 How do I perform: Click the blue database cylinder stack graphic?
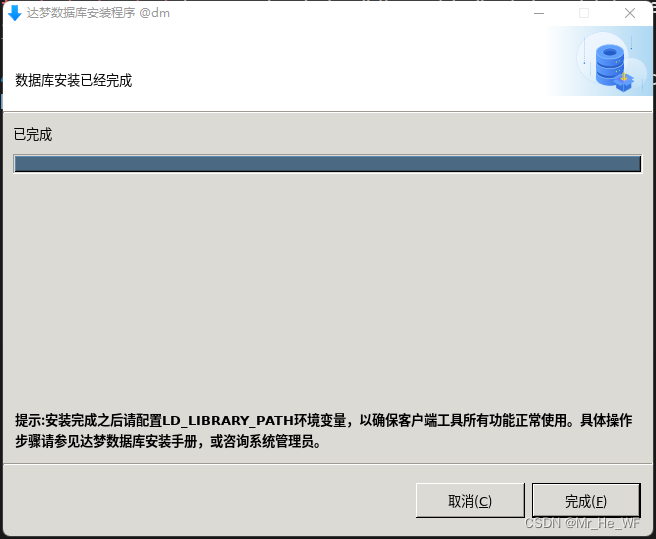[x=610, y=64]
